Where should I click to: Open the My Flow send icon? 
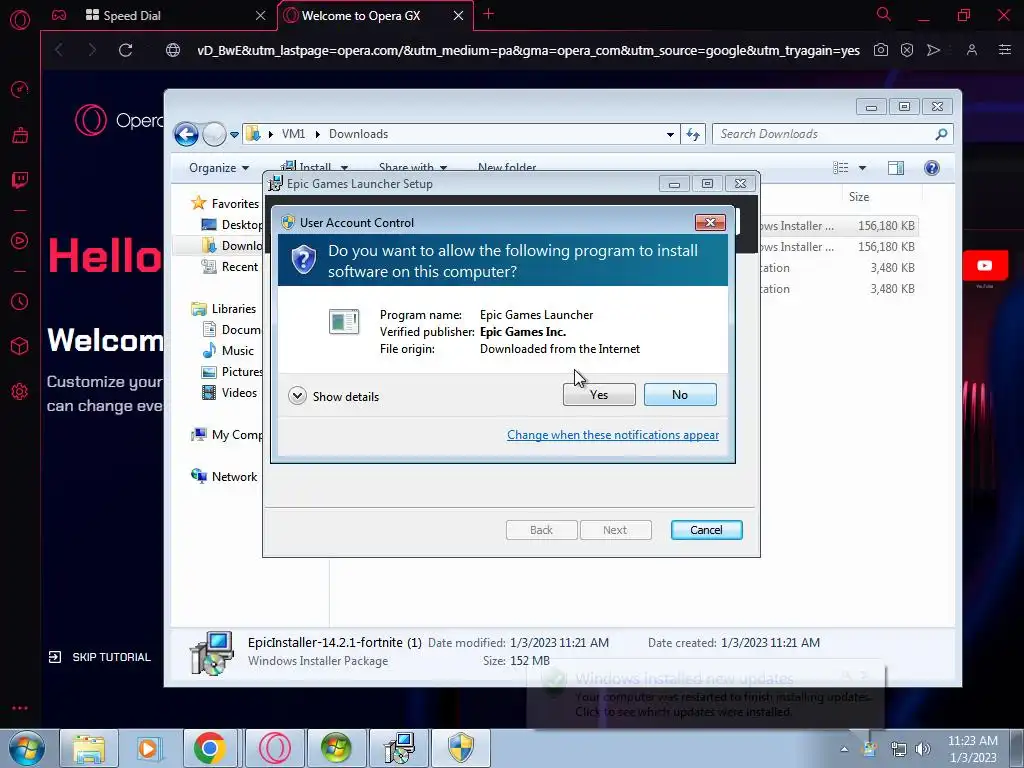tap(934, 50)
